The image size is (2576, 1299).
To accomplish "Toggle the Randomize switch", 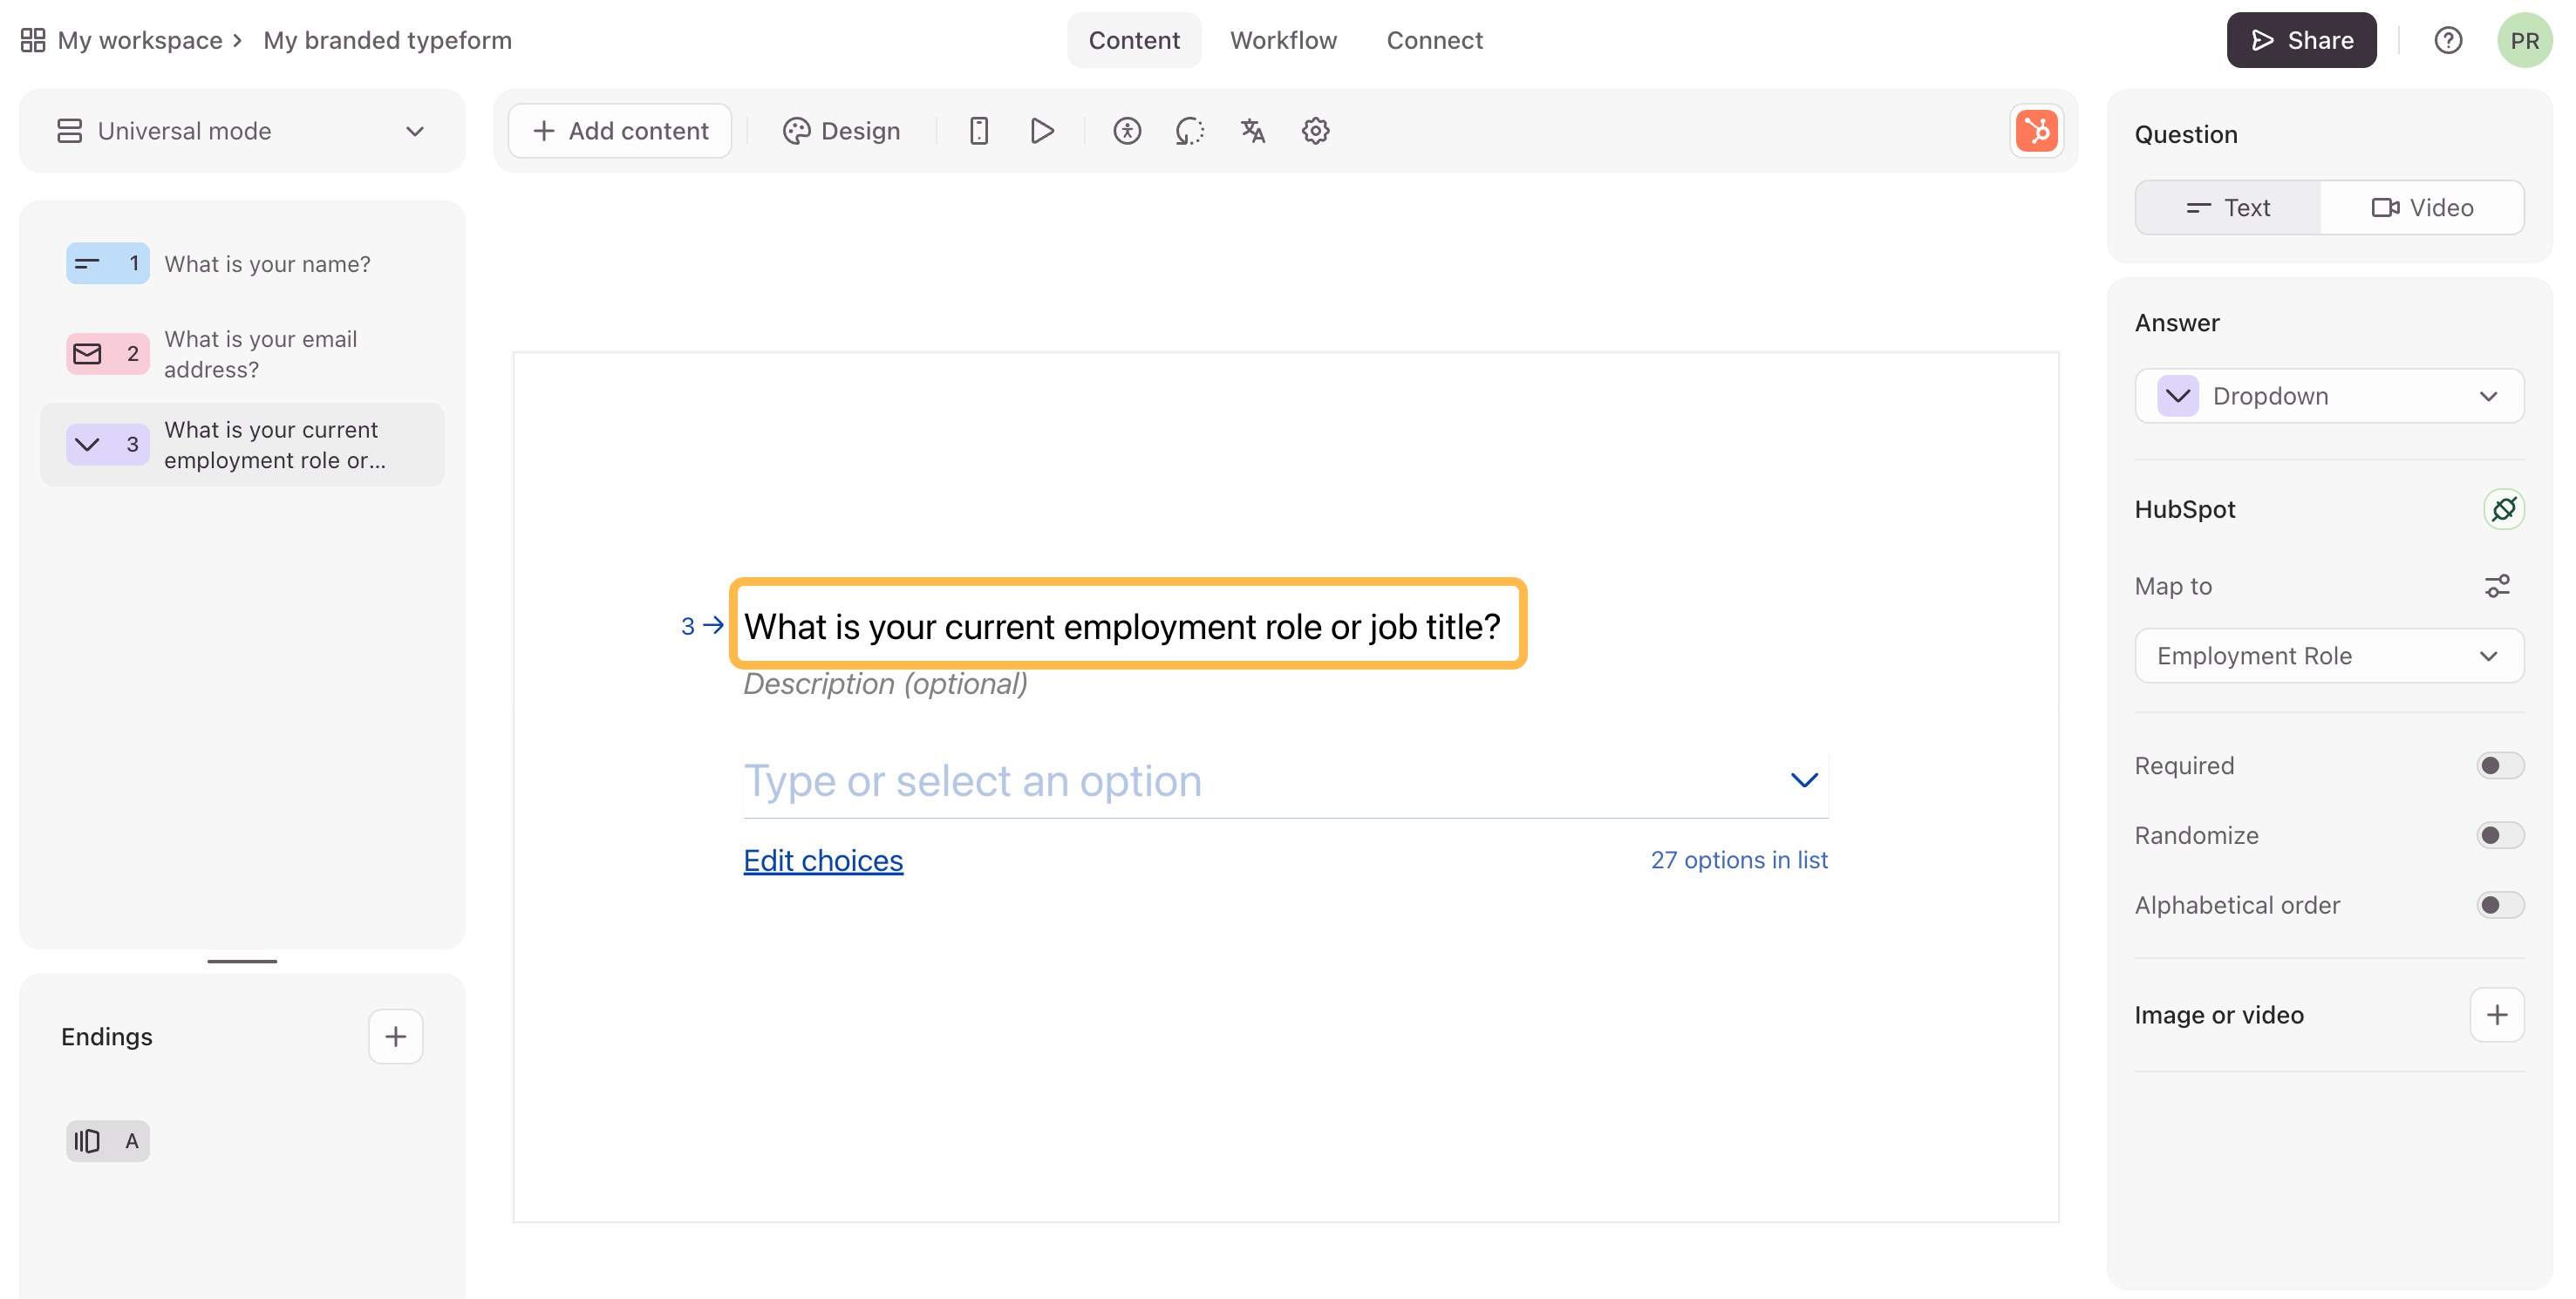I will coord(2500,836).
